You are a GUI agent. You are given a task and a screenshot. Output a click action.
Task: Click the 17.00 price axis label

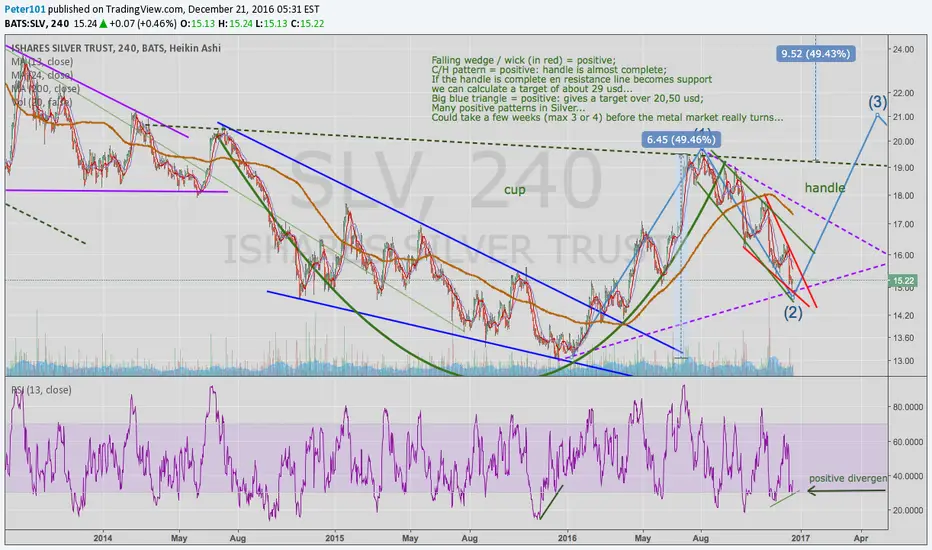tap(903, 224)
